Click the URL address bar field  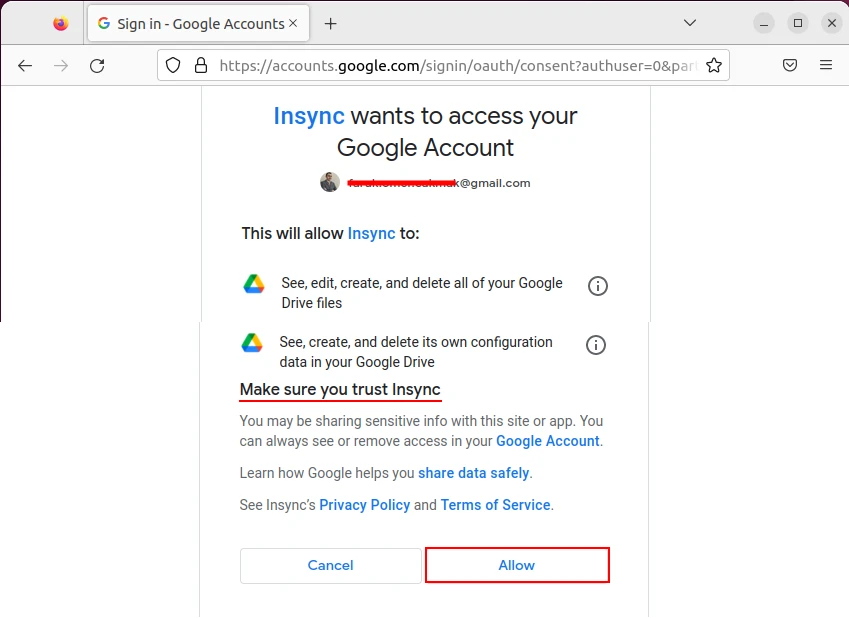[x=450, y=65]
